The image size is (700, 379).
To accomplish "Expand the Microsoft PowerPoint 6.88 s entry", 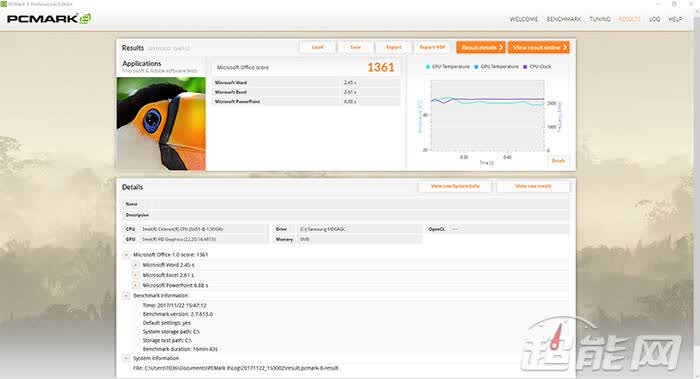I will (x=136, y=285).
